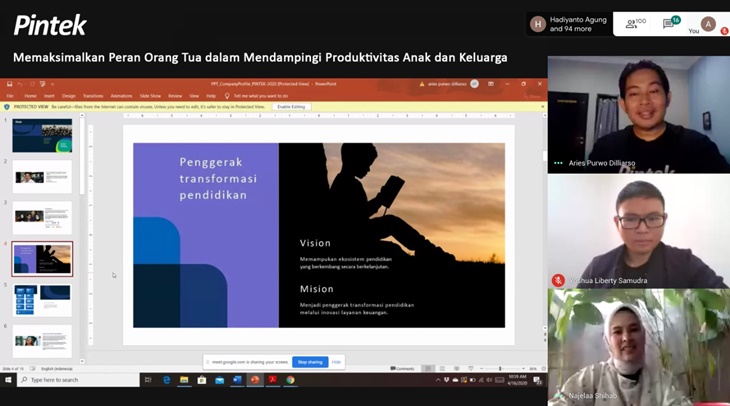Screen dimensions: 730x406
Task: Click the Redo icon in quick access toolbar
Action: 32,84
